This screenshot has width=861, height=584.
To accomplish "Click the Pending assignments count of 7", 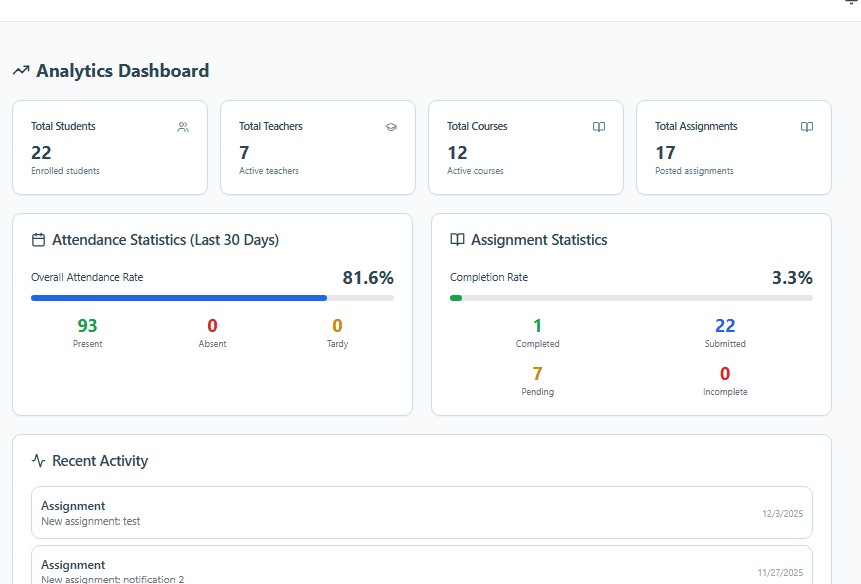I will pos(537,373).
